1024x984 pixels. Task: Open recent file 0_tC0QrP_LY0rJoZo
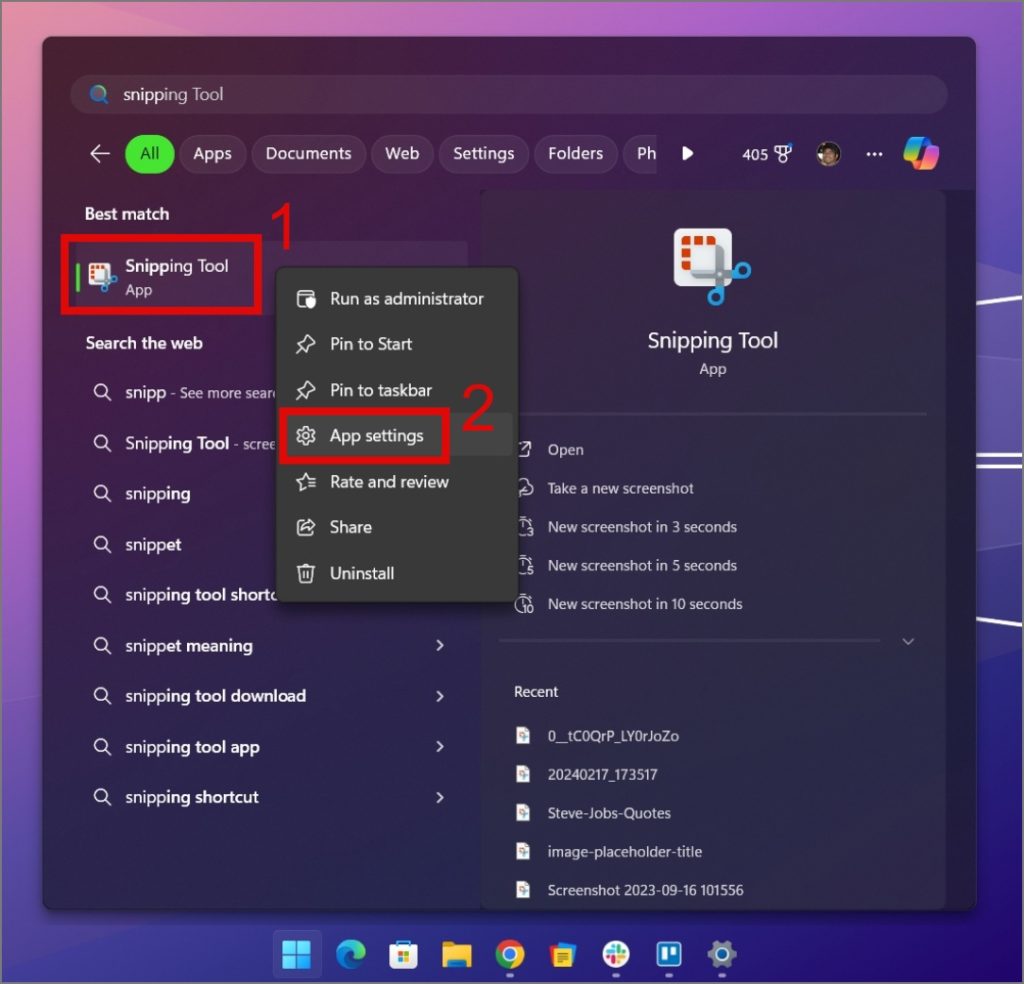coord(613,736)
